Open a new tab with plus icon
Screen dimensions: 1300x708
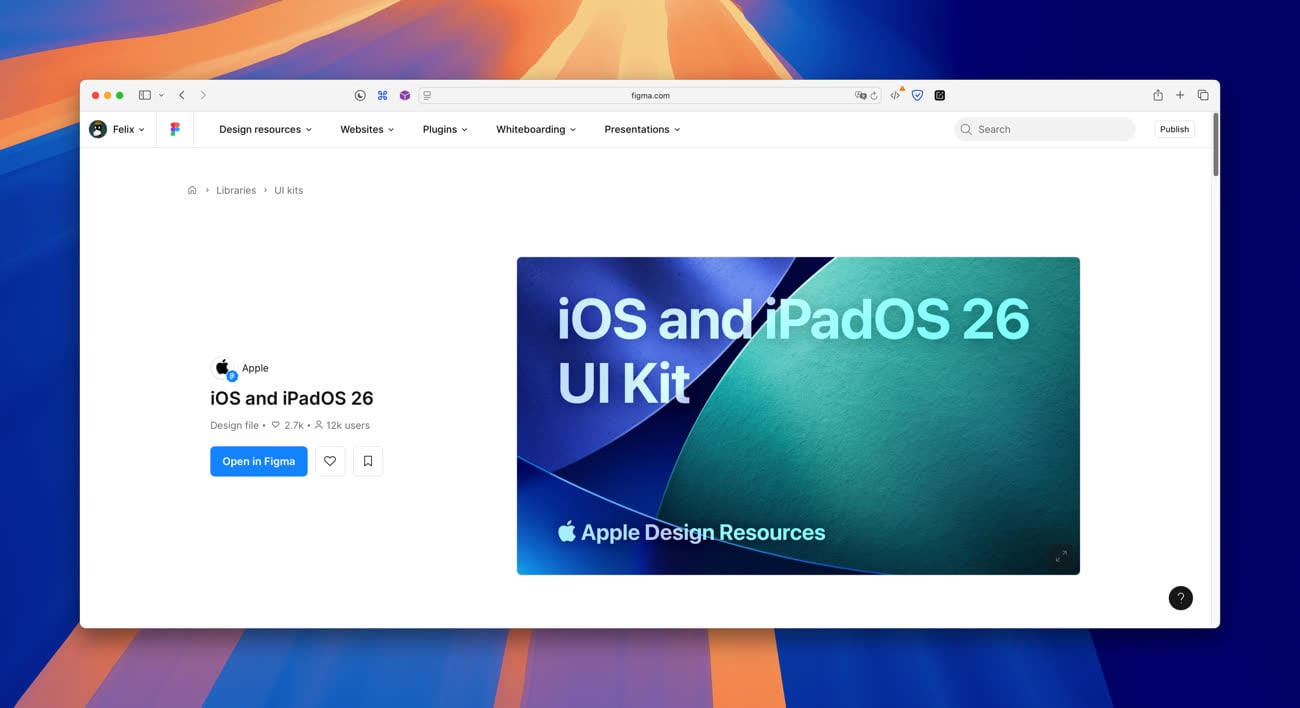pos(1180,95)
